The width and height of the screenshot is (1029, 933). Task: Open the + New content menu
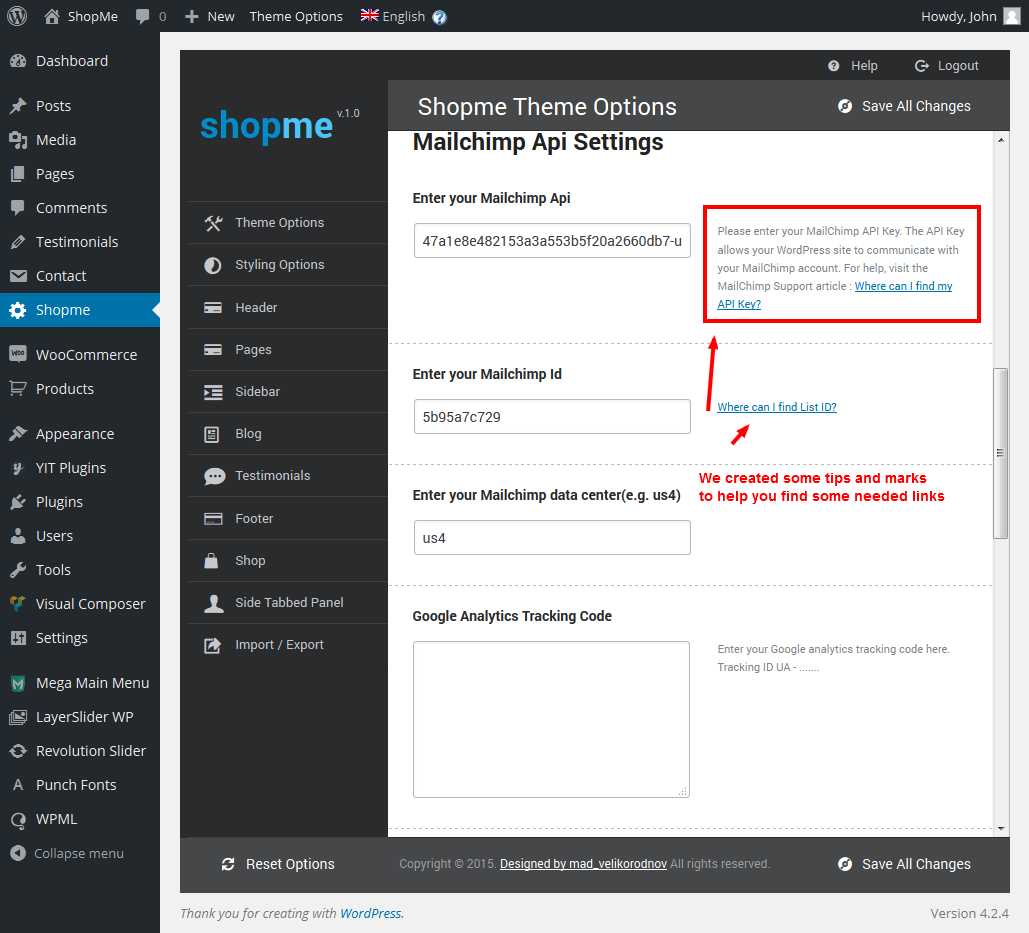coord(209,16)
